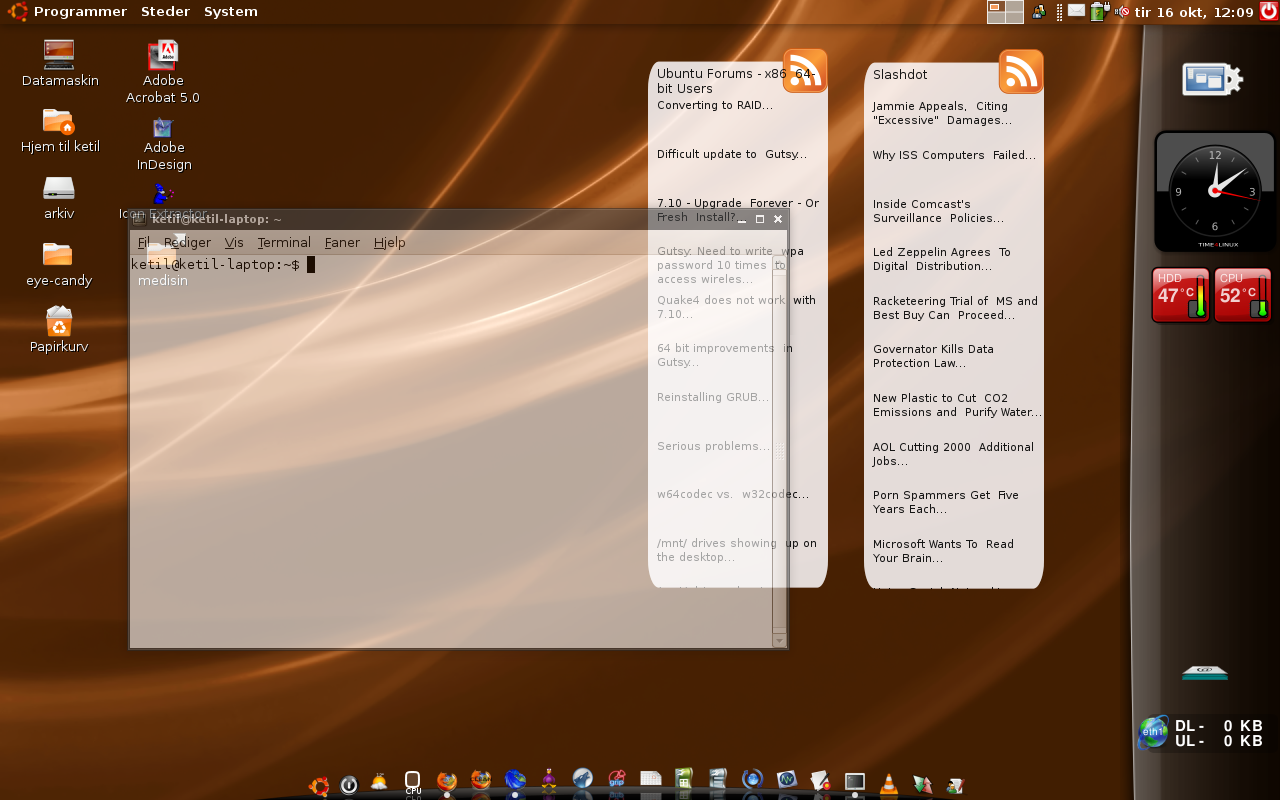Open Led Zeppelin Agrees To Digital Distribution
The image size is (1280, 800).
point(941,259)
